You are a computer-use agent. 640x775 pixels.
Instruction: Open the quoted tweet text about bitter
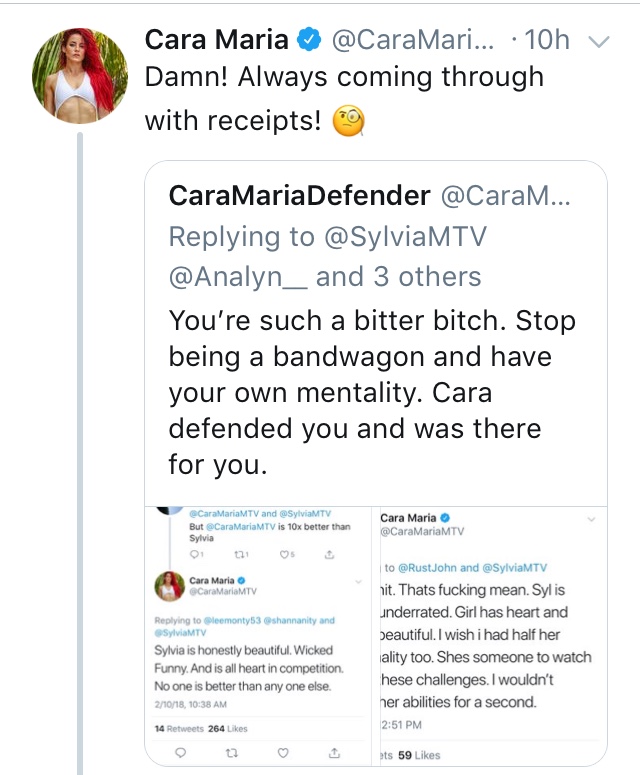click(372, 392)
